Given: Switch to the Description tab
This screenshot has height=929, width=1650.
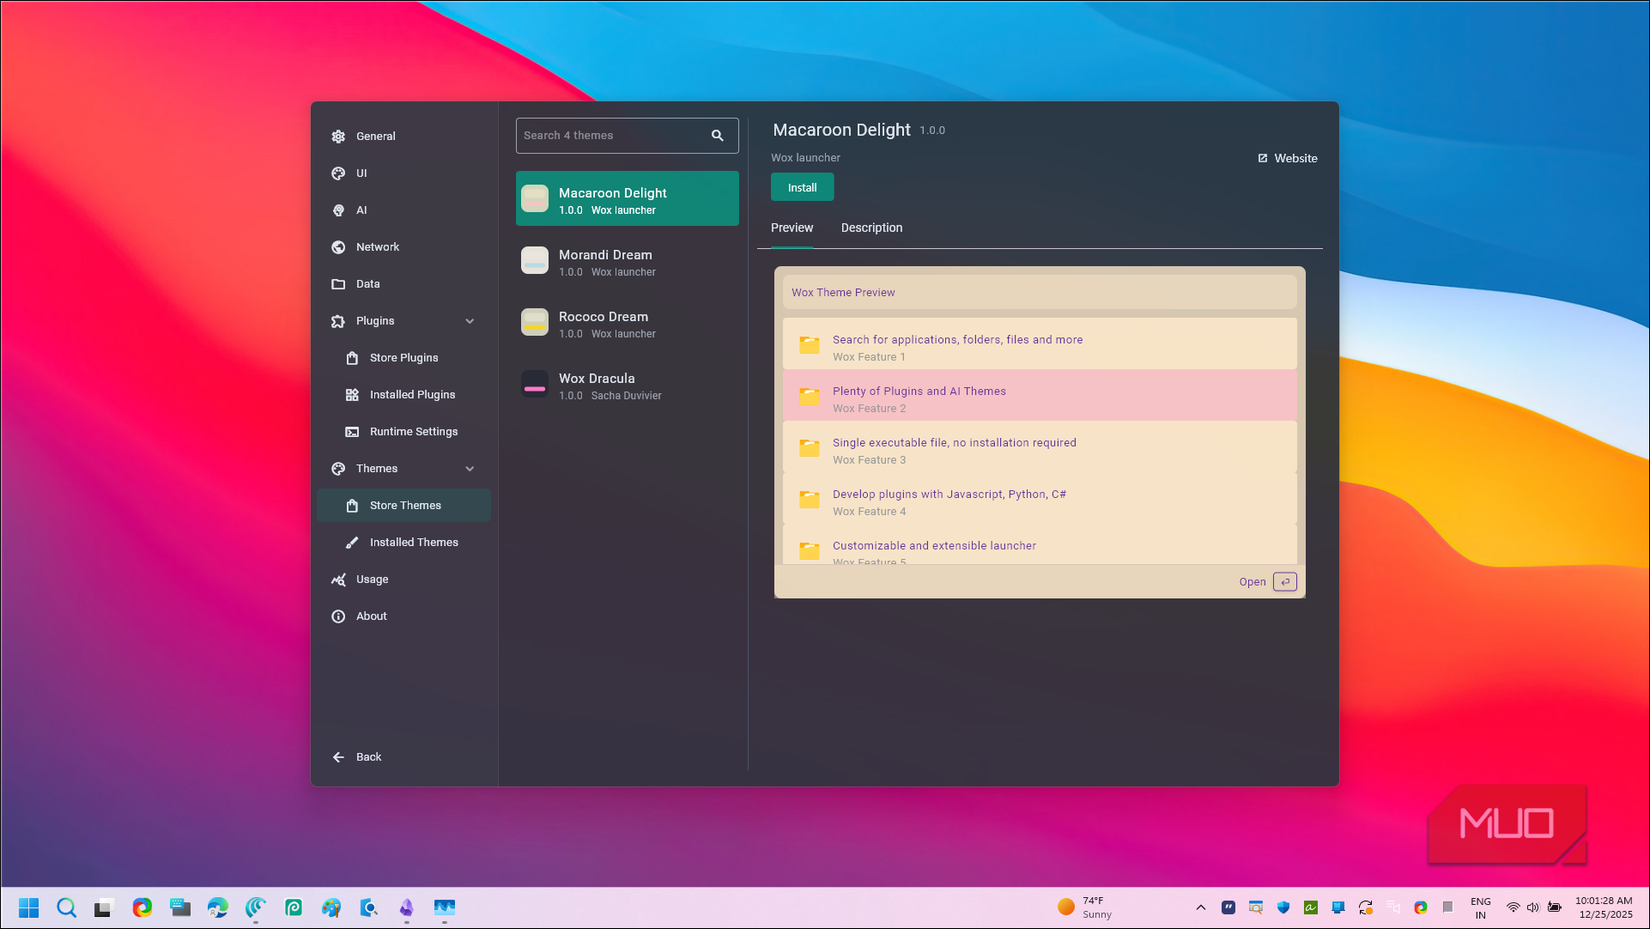Looking at the screenshot, I should [x=871, y=228].
